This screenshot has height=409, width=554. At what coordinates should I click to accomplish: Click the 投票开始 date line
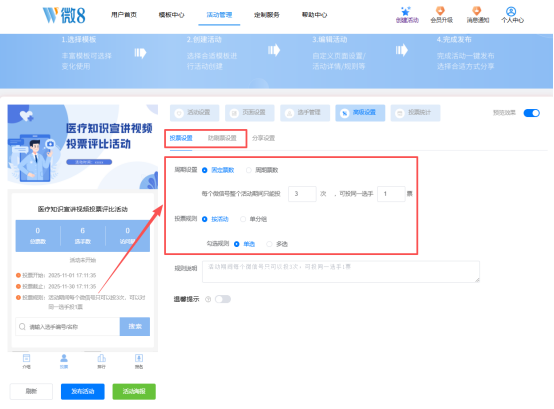pos(56,275)
